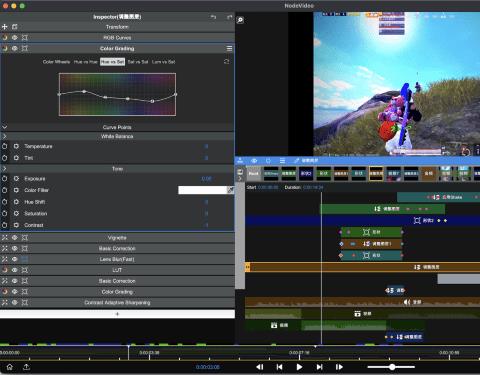Select the Root layer thumbnail tab
The width and height of the screenshot is (480, 375).
(254, 173)
